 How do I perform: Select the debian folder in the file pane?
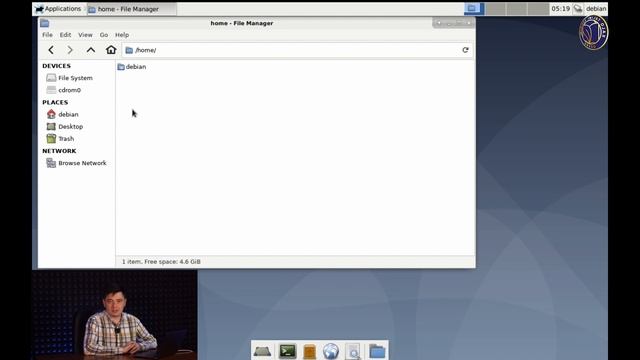[x=131, y=67]
